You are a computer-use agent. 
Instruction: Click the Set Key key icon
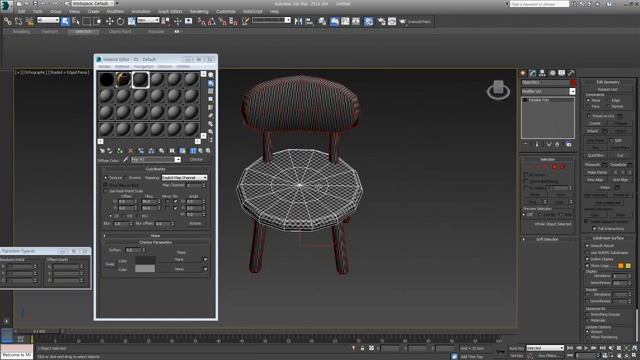pos(500,351)
